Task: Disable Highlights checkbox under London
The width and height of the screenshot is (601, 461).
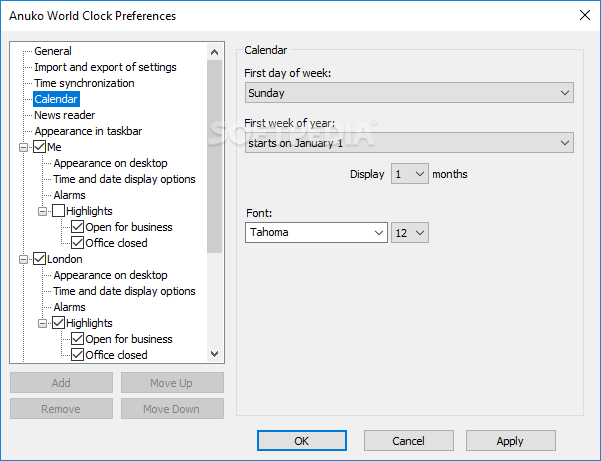Action: (58, 323)
